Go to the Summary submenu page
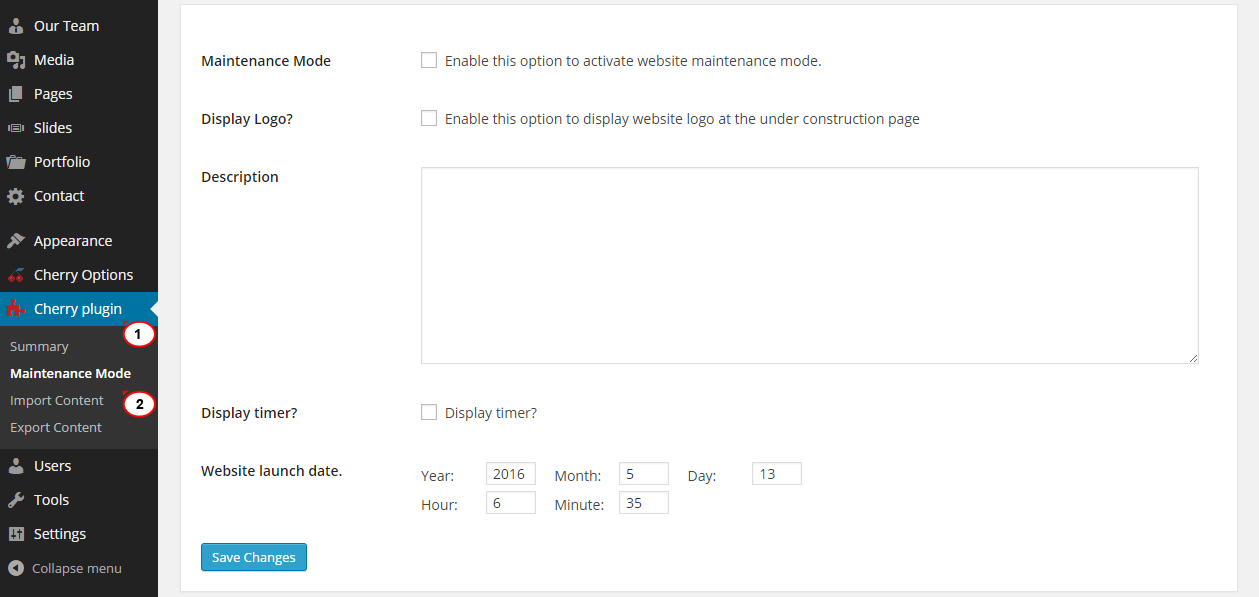The height and width of the screenshot is (597, 1259). coord(39,346)
